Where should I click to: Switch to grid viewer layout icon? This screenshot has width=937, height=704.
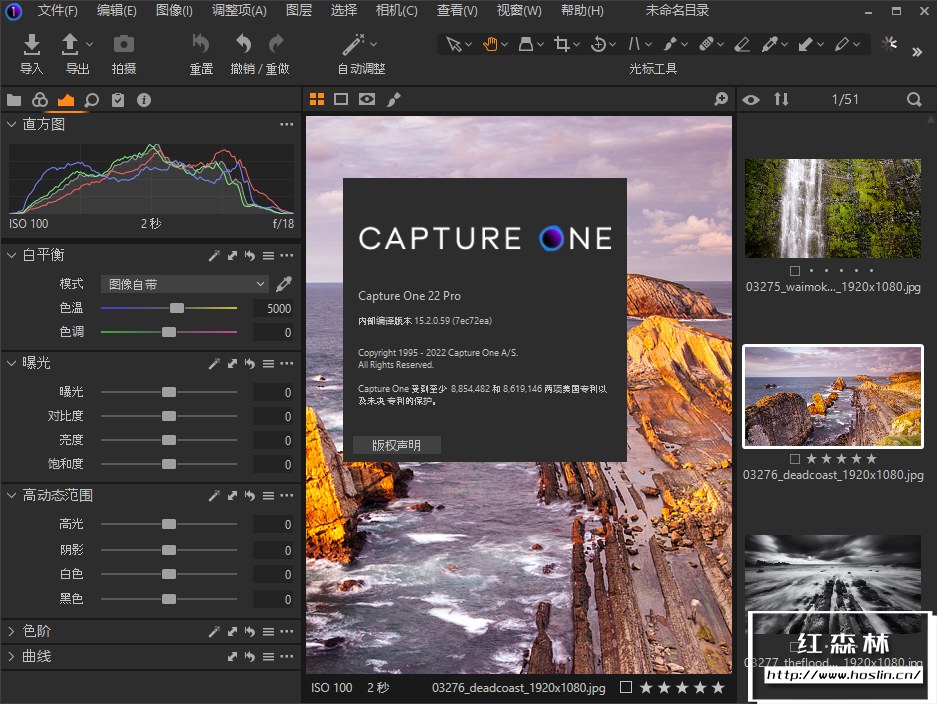tap(317, 99)
